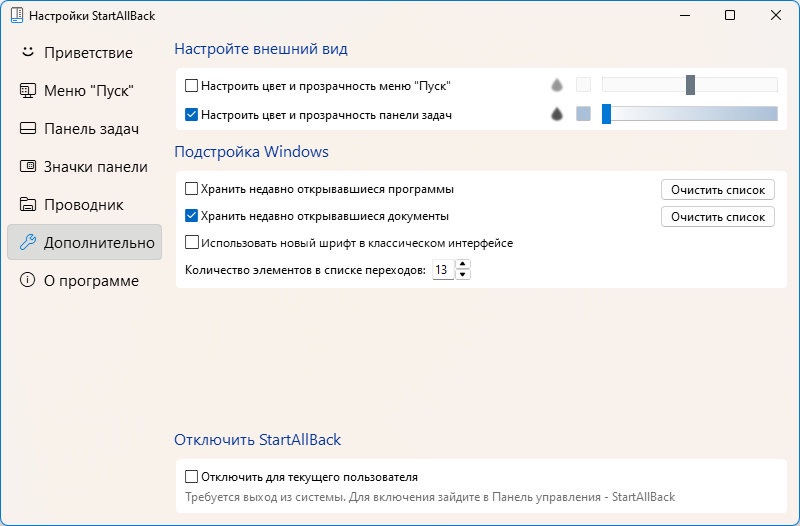Click the Меню "Пуск" monitor icon
The height and width of the screenshot is (526, 800).
pyautogui.click(x=28, y=90)
